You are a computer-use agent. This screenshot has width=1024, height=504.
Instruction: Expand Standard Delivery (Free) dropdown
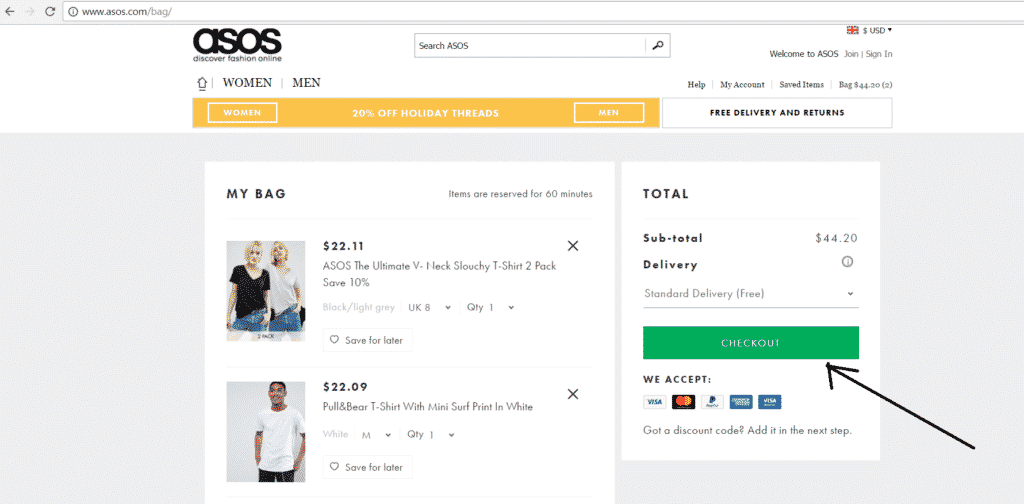(750, 294)
